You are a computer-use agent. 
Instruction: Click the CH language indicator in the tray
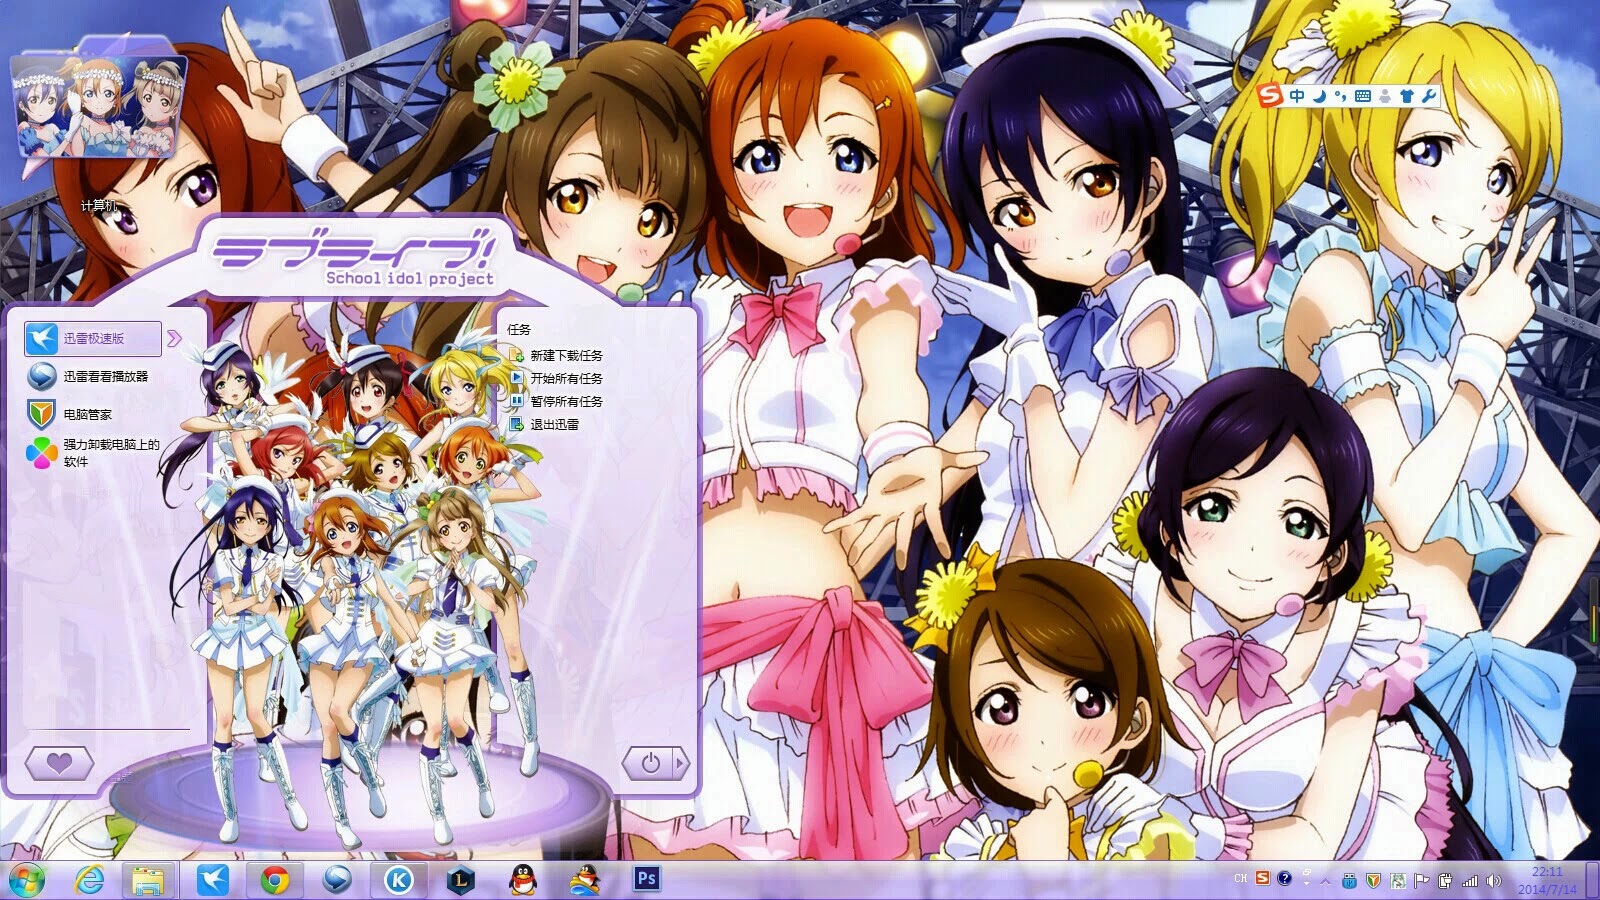[1241, 879]
